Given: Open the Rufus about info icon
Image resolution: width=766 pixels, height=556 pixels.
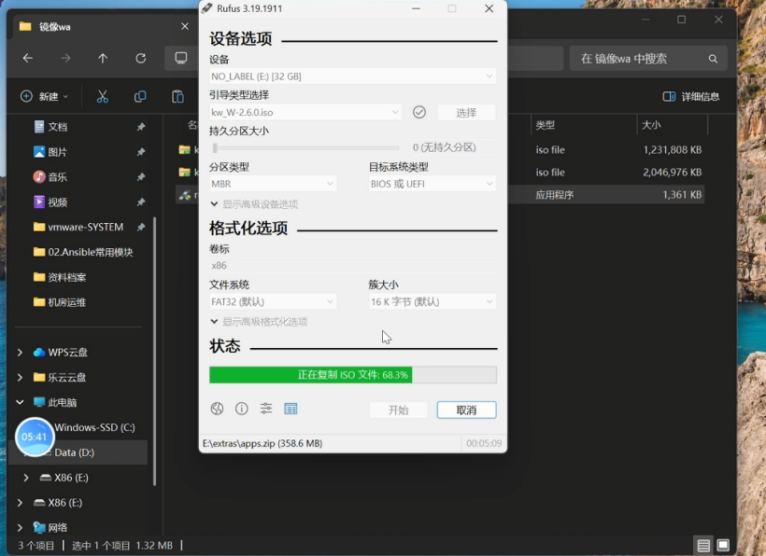Looking at the screenshot, I should (241, 408).
